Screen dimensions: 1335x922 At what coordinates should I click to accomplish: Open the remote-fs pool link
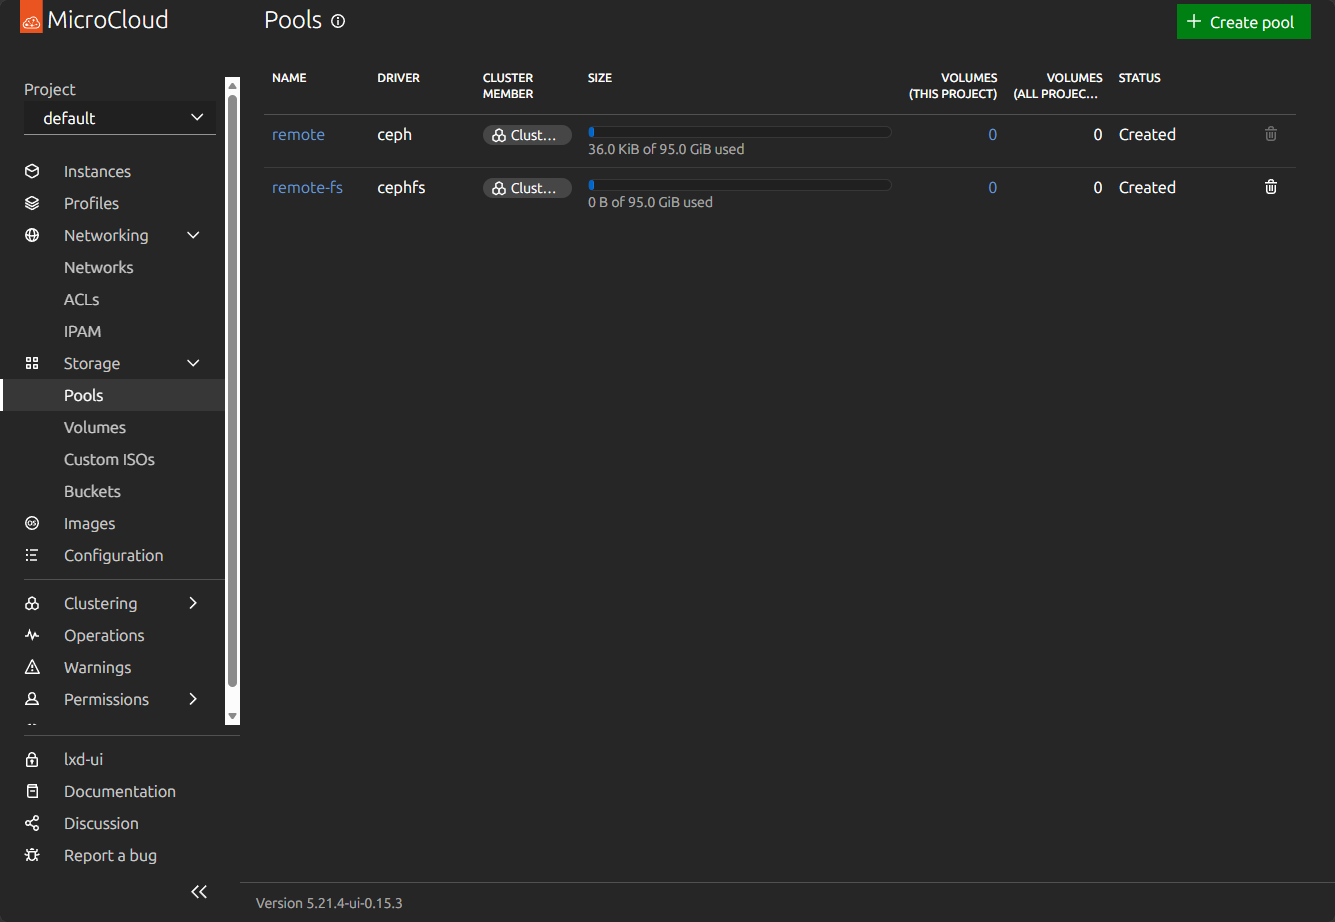tap(307, 187)
